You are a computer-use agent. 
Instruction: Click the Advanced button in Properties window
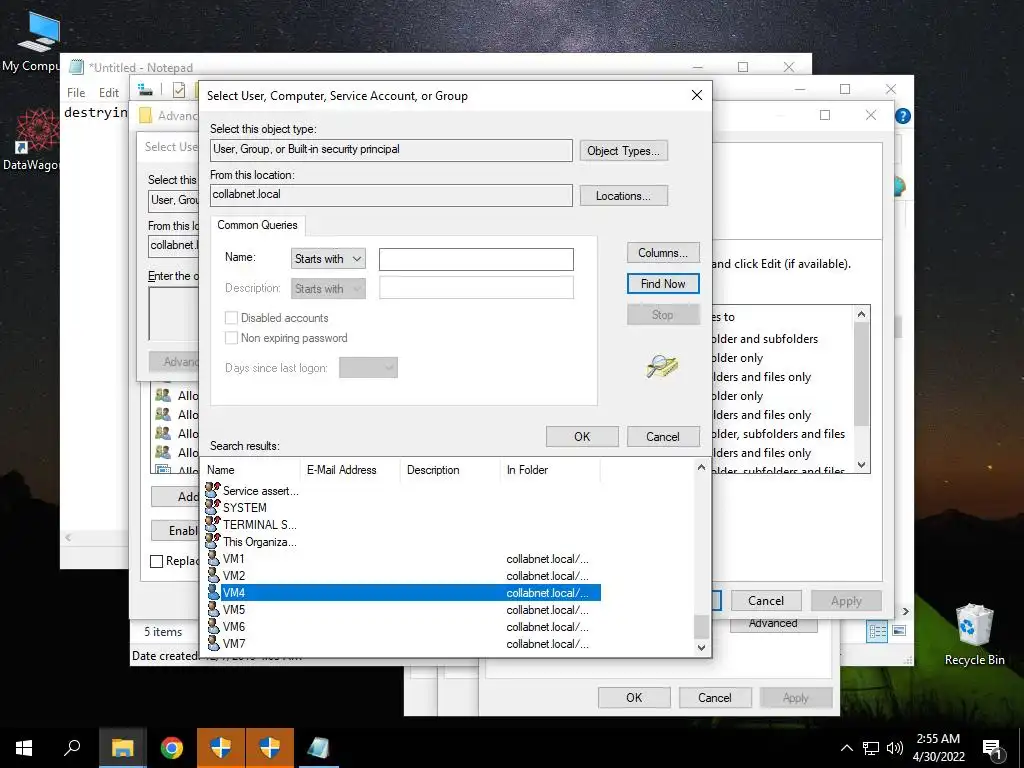click(x=773, y=624)
